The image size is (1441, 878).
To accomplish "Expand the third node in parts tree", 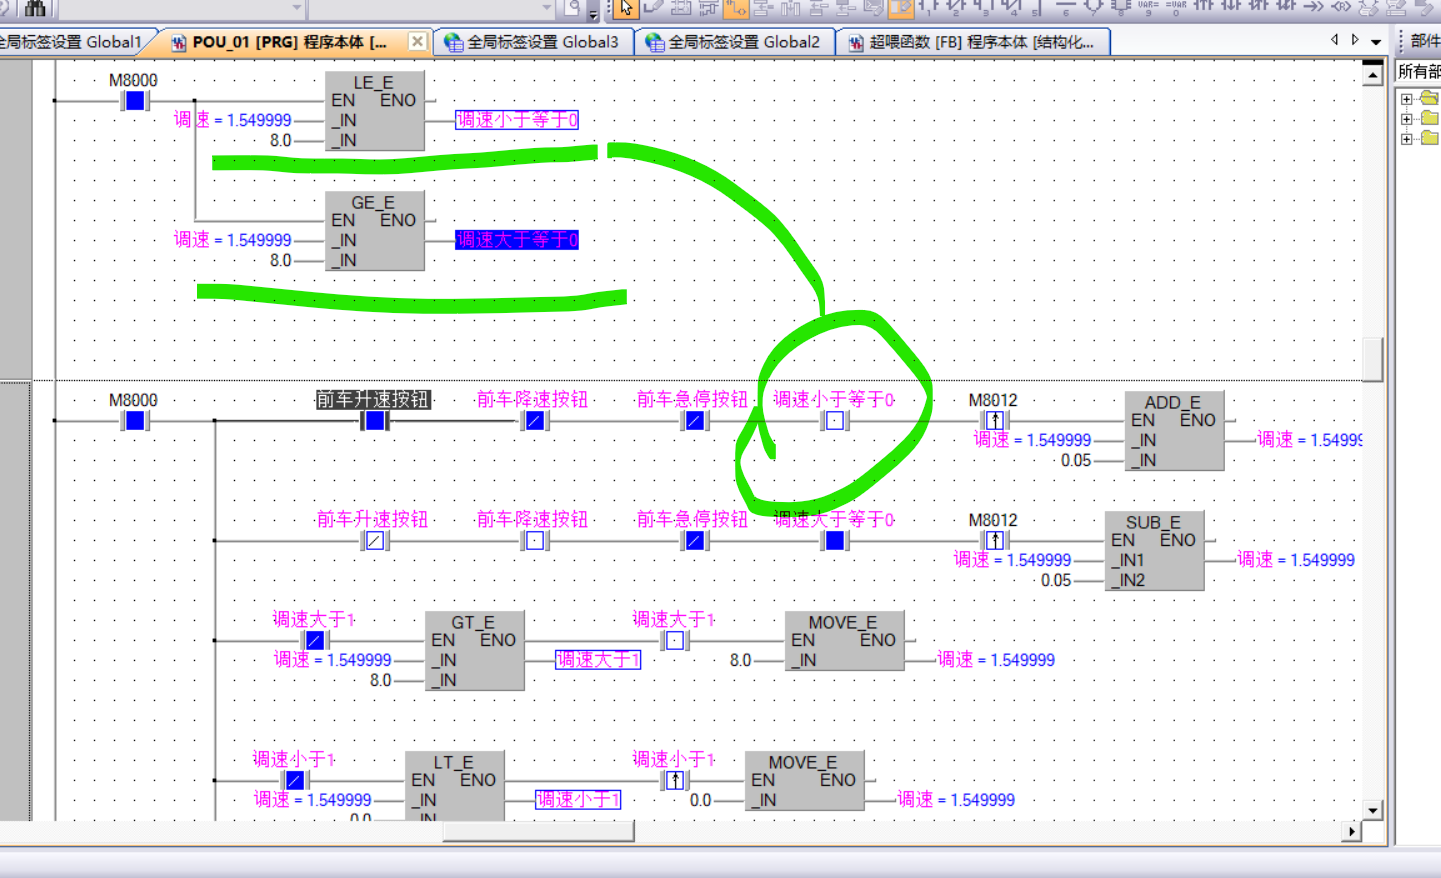I will pos(1407,139).
